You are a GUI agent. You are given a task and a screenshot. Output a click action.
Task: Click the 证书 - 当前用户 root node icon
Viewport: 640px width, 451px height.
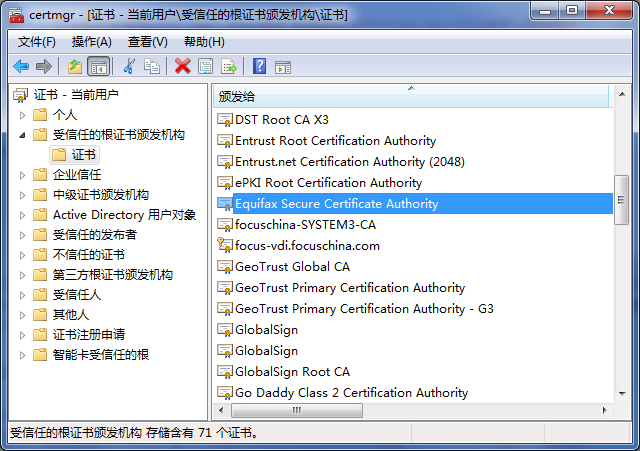click(20, 95)
